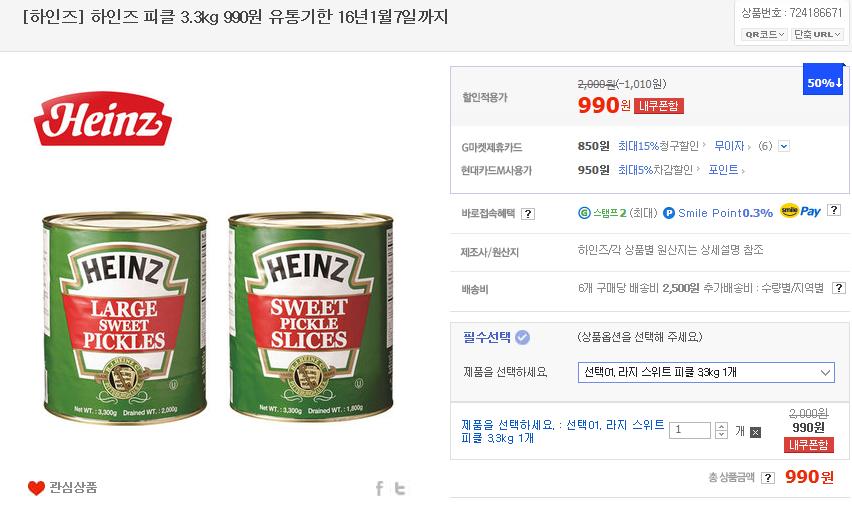Screen dimensions: 852x507
Task: Expand the QR코드 dropdown
Action: click(764, 34)
